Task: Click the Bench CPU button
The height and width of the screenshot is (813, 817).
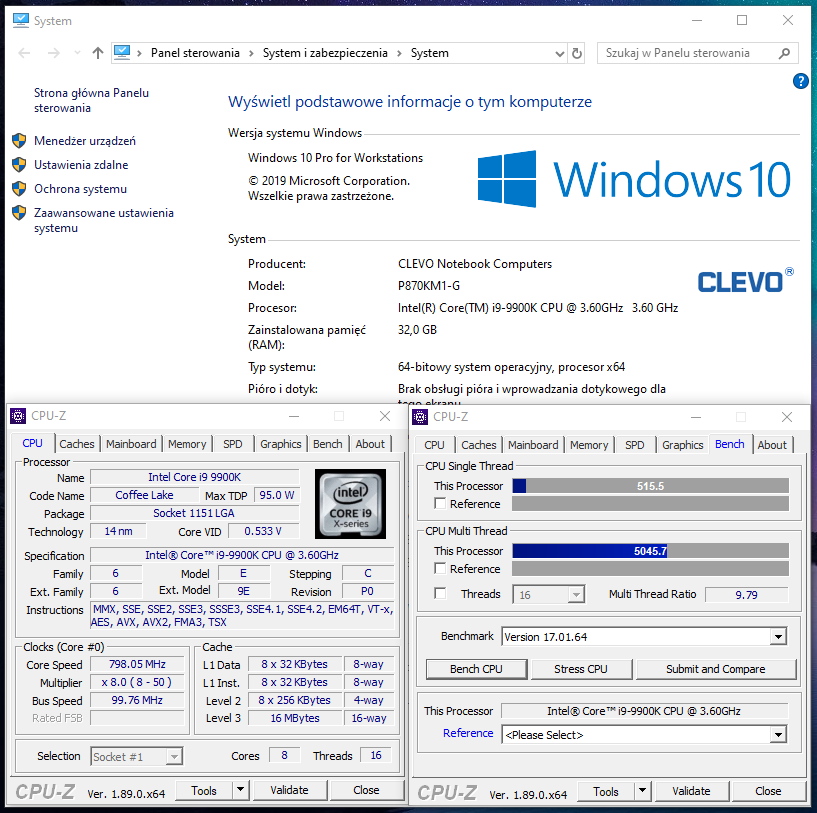Action: (476, 669)
